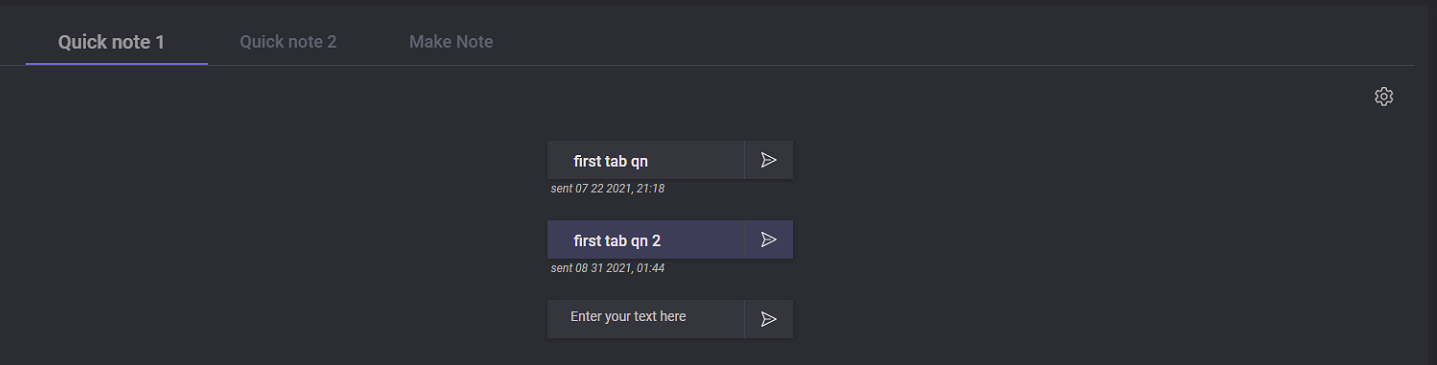The width and height of the screenshot is (1437, 365).
Task: Open the settings gear icon
Action: point(1383,97)
